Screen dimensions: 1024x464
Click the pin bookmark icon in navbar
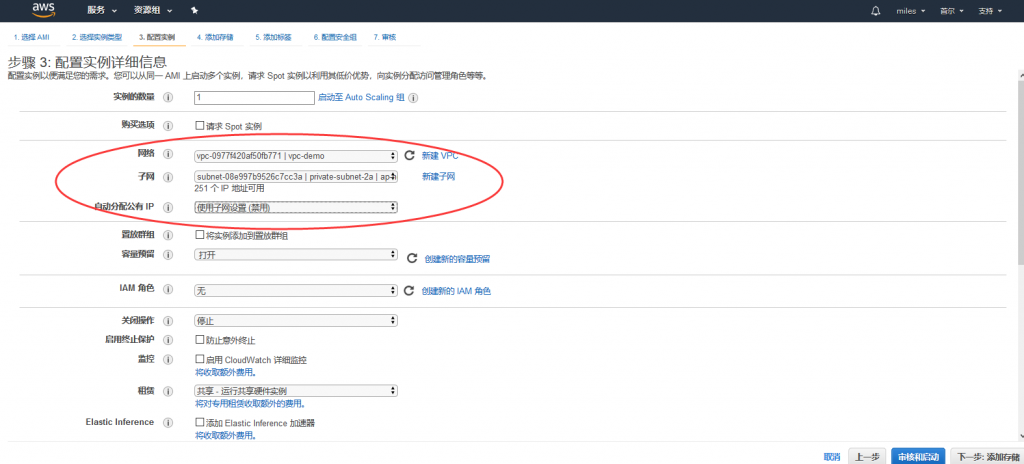coord(193,10)
